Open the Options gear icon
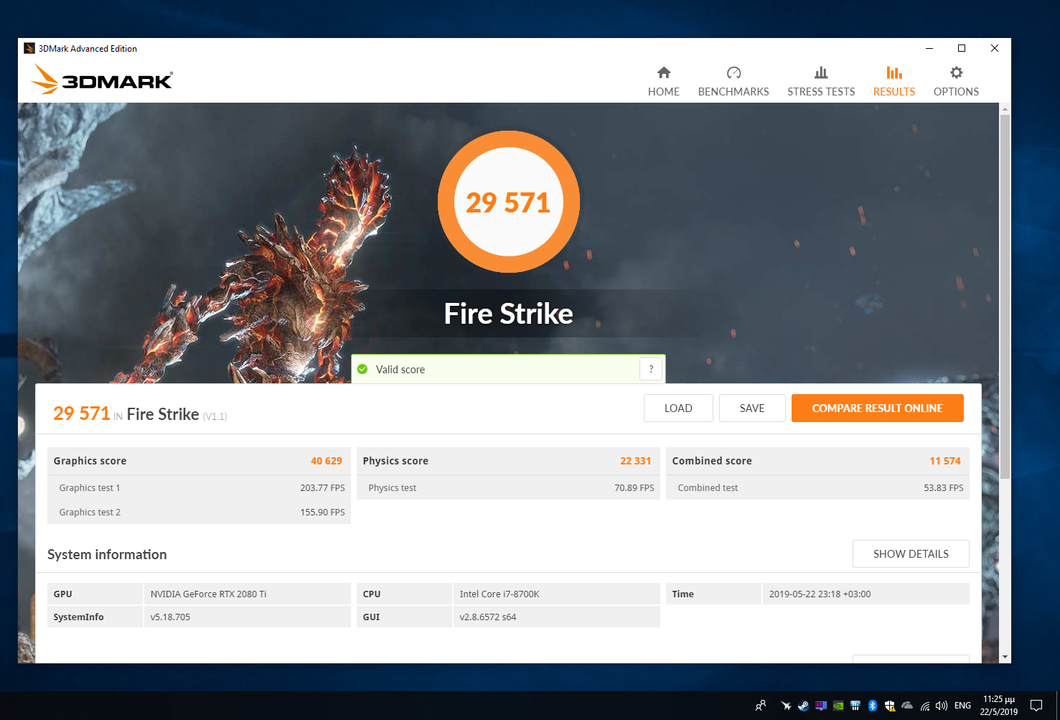 tap(956, 72)
